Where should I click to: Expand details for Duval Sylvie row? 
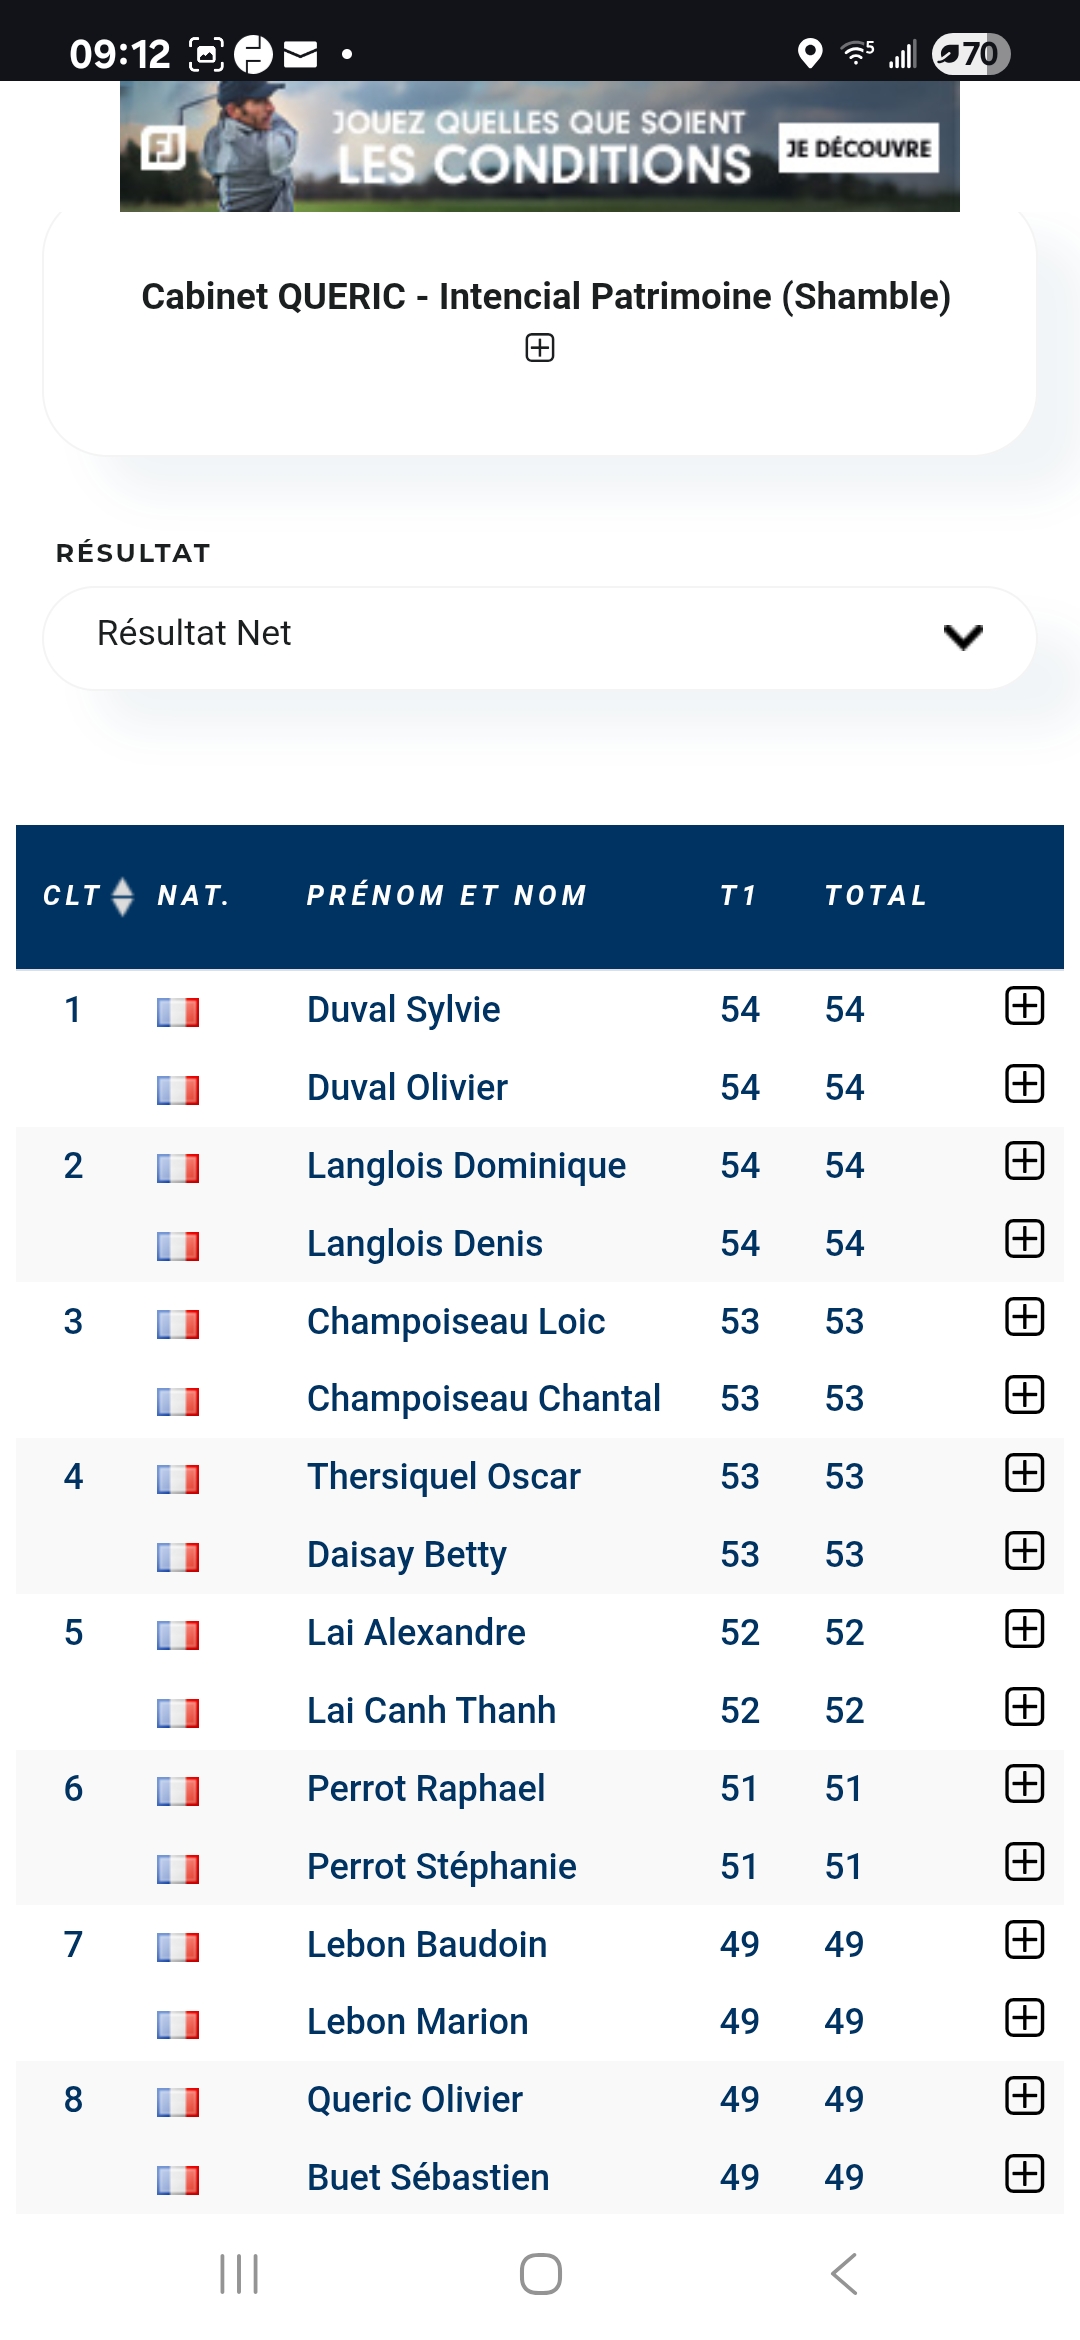pos(1024,1006)
